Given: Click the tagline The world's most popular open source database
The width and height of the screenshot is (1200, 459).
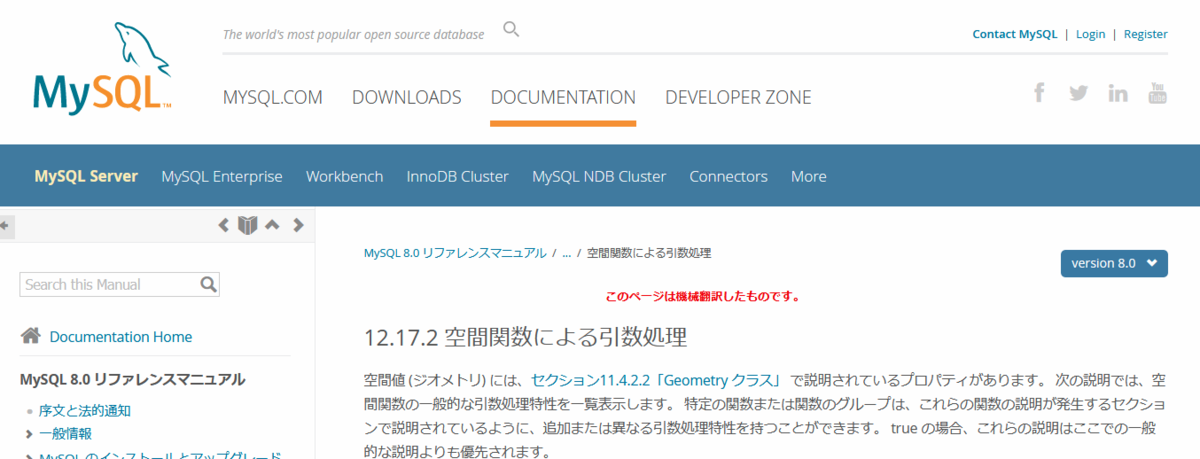Looking at the screenshot, I should point(353,34).
